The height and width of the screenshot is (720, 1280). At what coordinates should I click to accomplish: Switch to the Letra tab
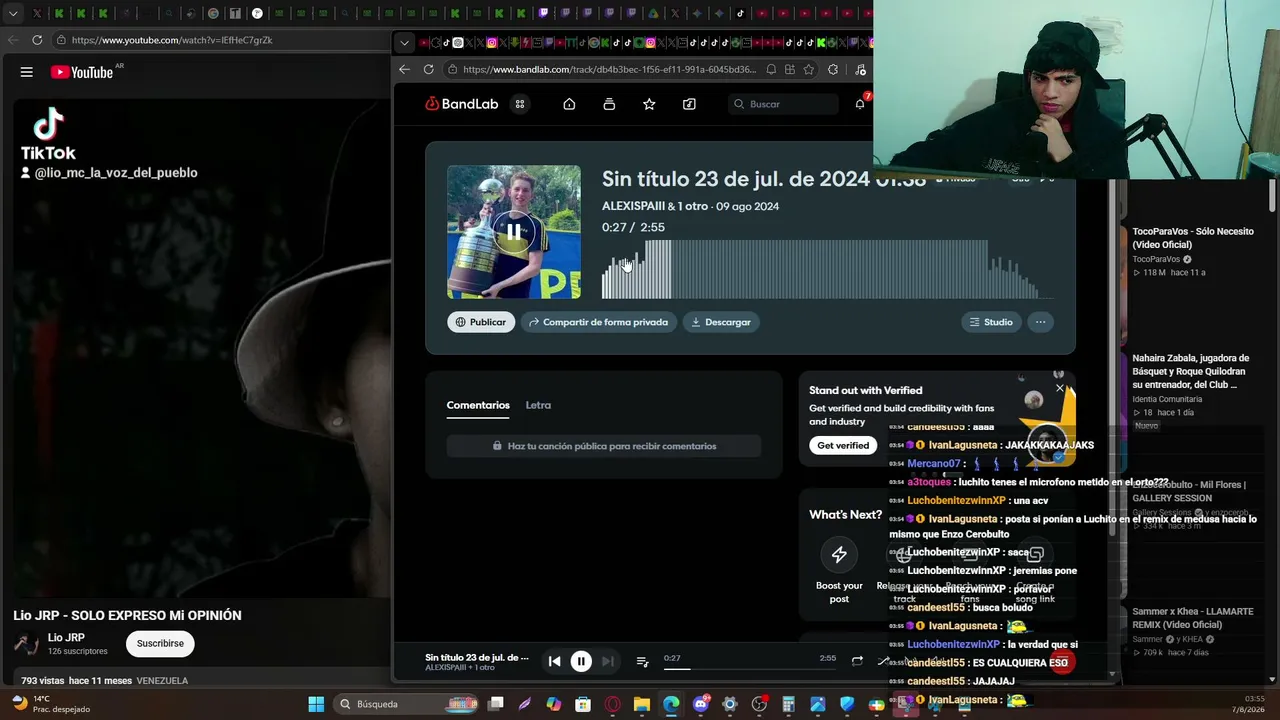[538, 405]
